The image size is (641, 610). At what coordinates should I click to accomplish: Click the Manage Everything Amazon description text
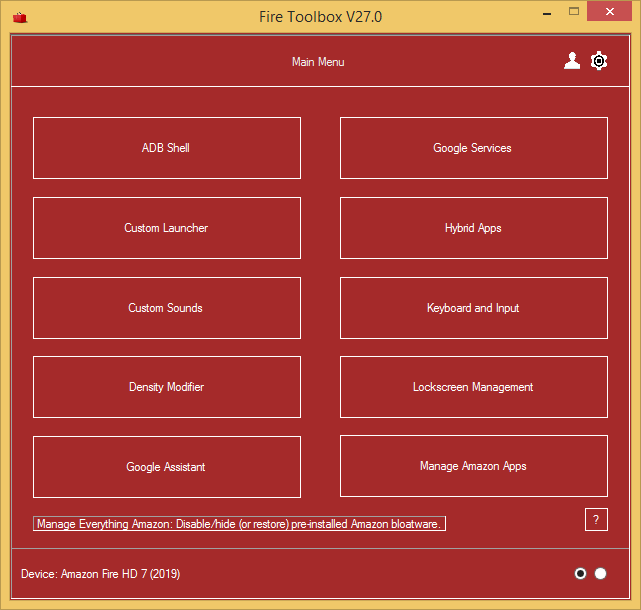(x=239, y=524)
